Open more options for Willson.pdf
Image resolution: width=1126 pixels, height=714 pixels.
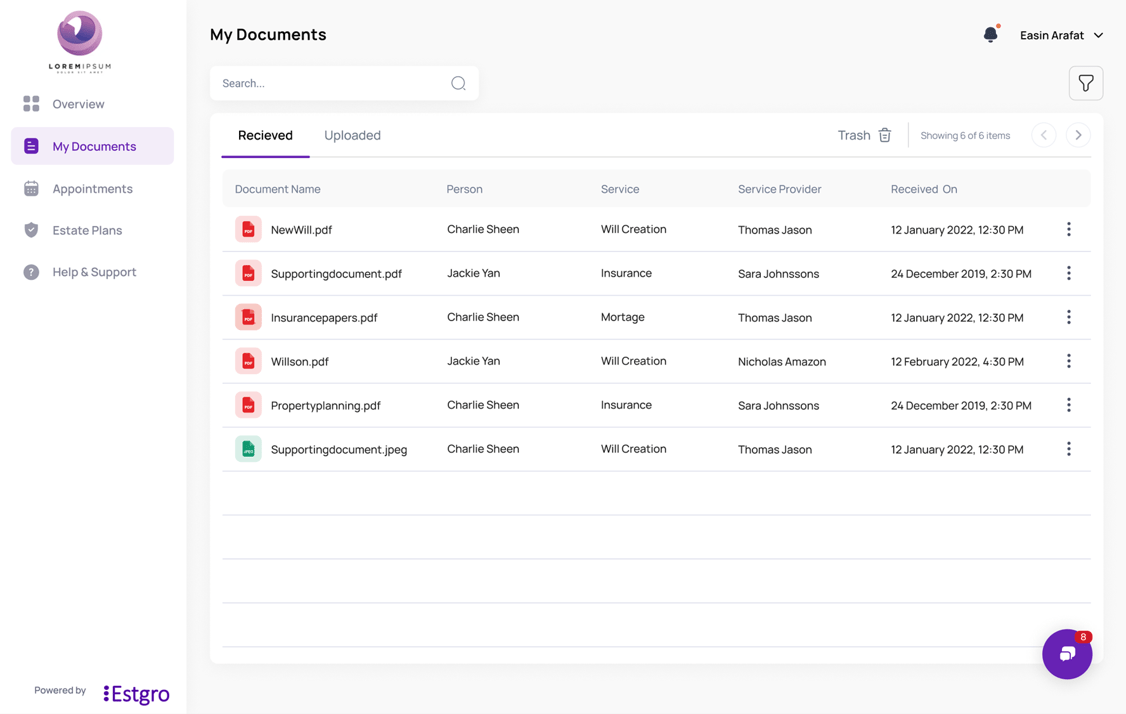(1069, 361)
